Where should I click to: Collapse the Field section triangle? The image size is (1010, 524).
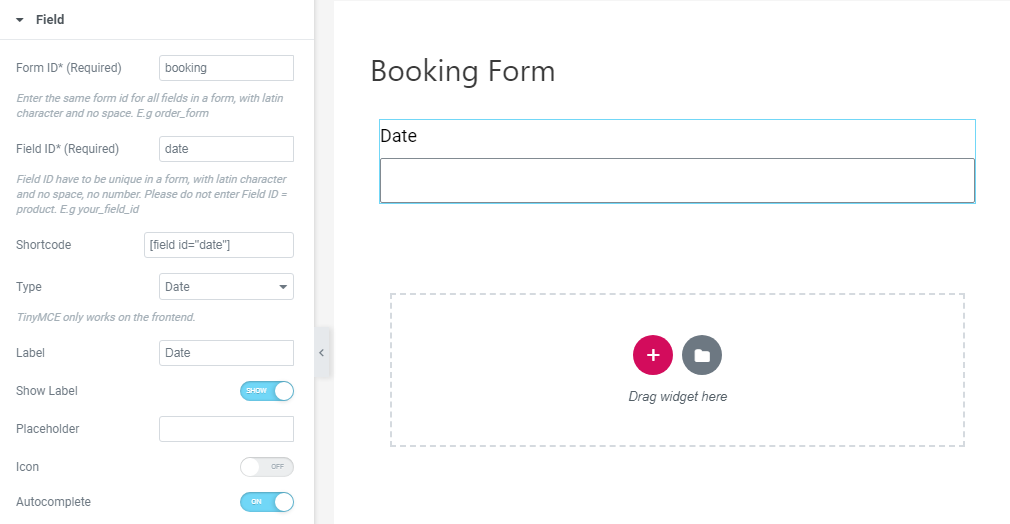click(x=20, y=20)
